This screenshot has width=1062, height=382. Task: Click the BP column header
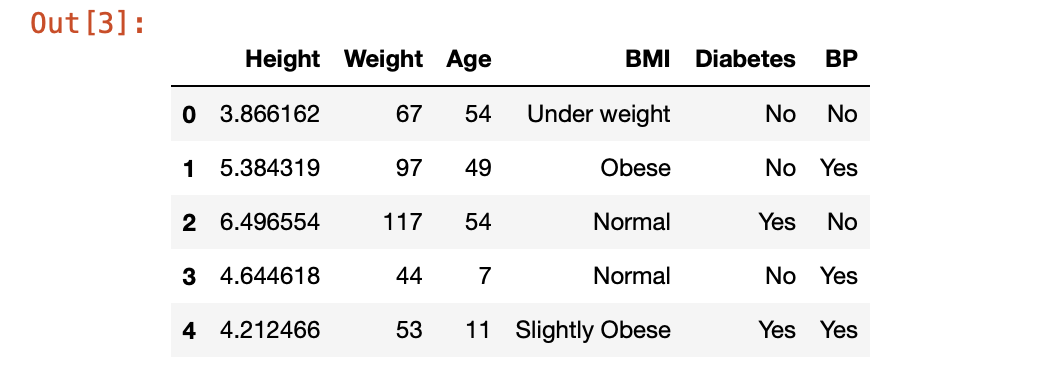pyautogui.click(x=841, y=60)
